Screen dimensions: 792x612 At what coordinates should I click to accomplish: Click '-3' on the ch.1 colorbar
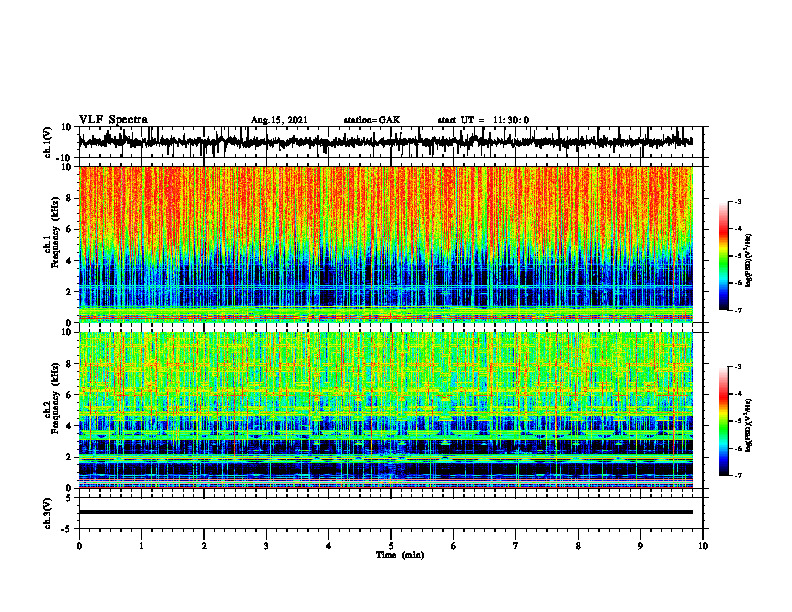pyautogui.click(x=738, y=201)
